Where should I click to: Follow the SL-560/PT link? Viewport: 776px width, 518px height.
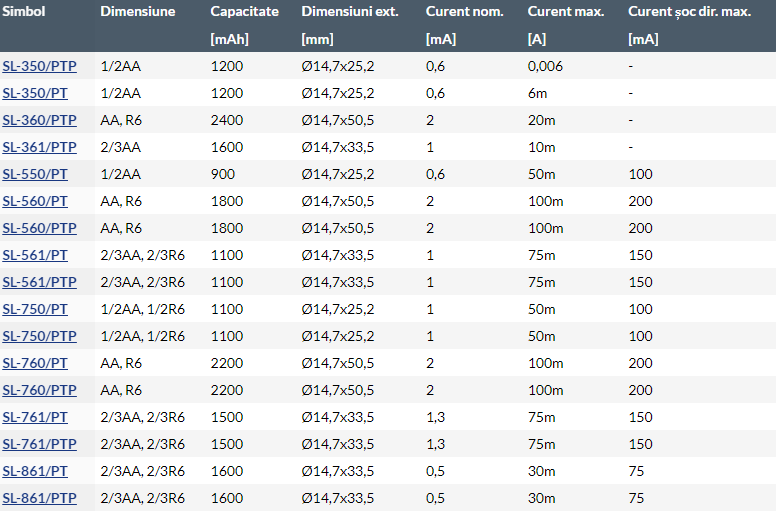pos(35,201)
